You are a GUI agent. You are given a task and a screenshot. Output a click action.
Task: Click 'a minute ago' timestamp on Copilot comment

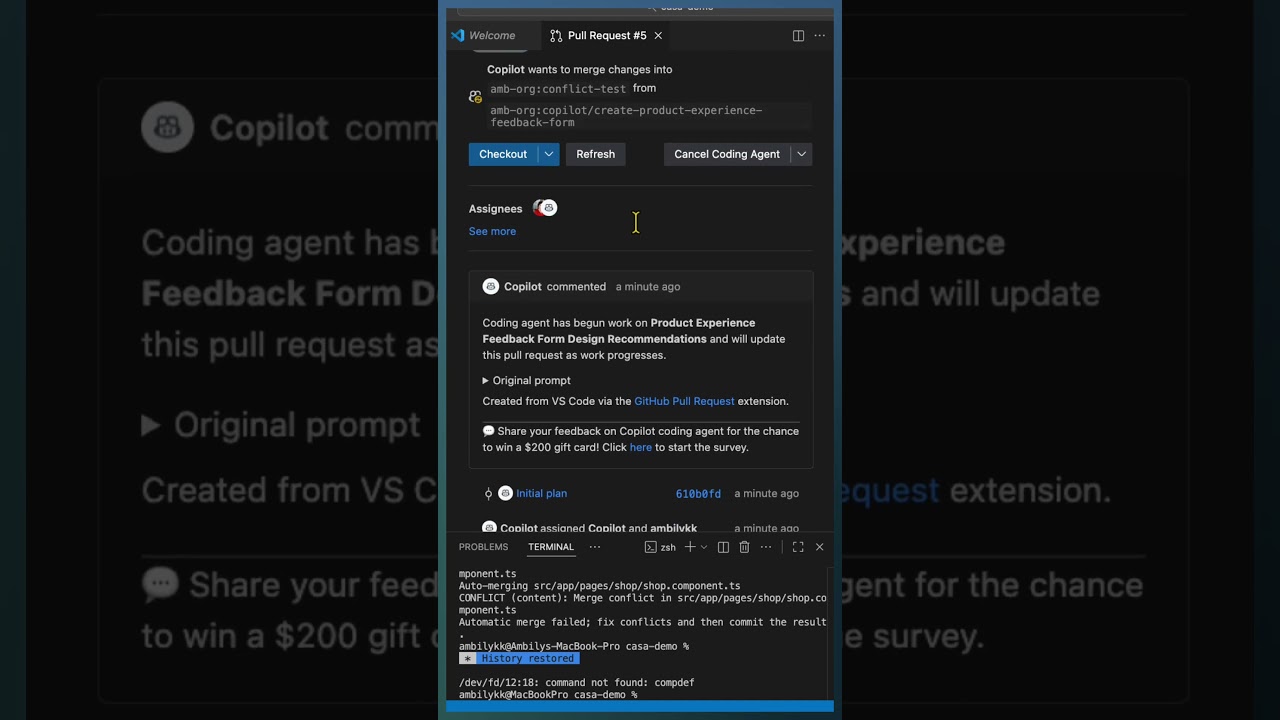pos(648,287)
